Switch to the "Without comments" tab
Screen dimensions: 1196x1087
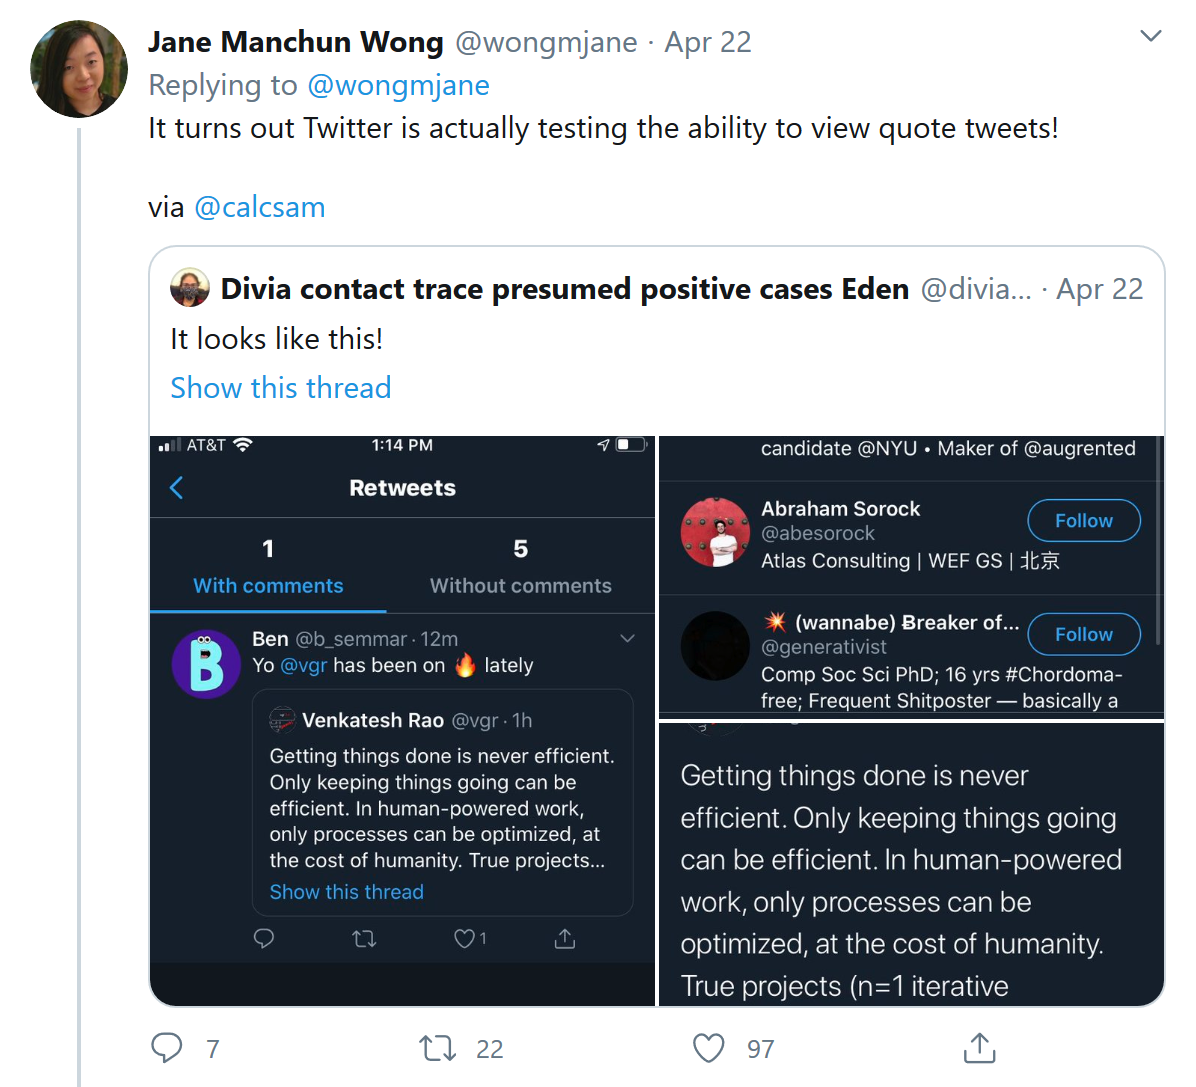(x=520, y=585)
